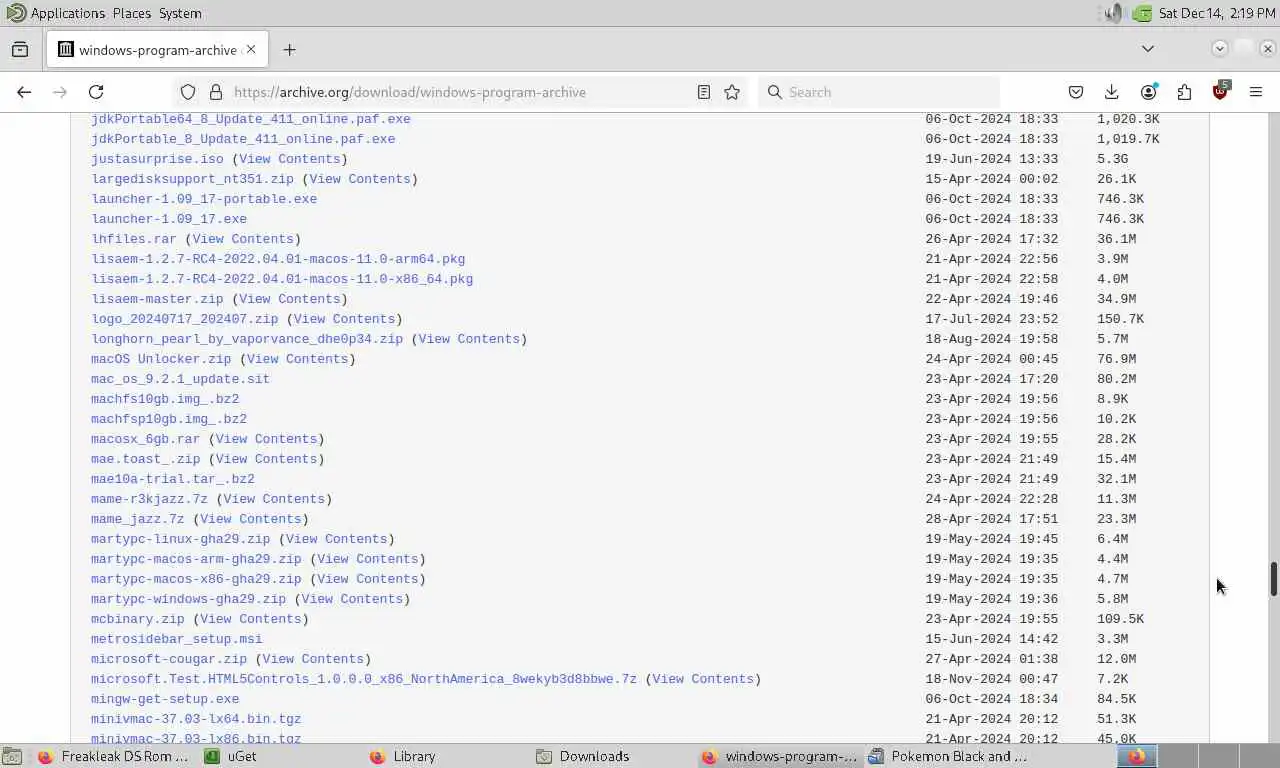Reload the current archive.org page
Screen dimensions: 1280x768
96,92
